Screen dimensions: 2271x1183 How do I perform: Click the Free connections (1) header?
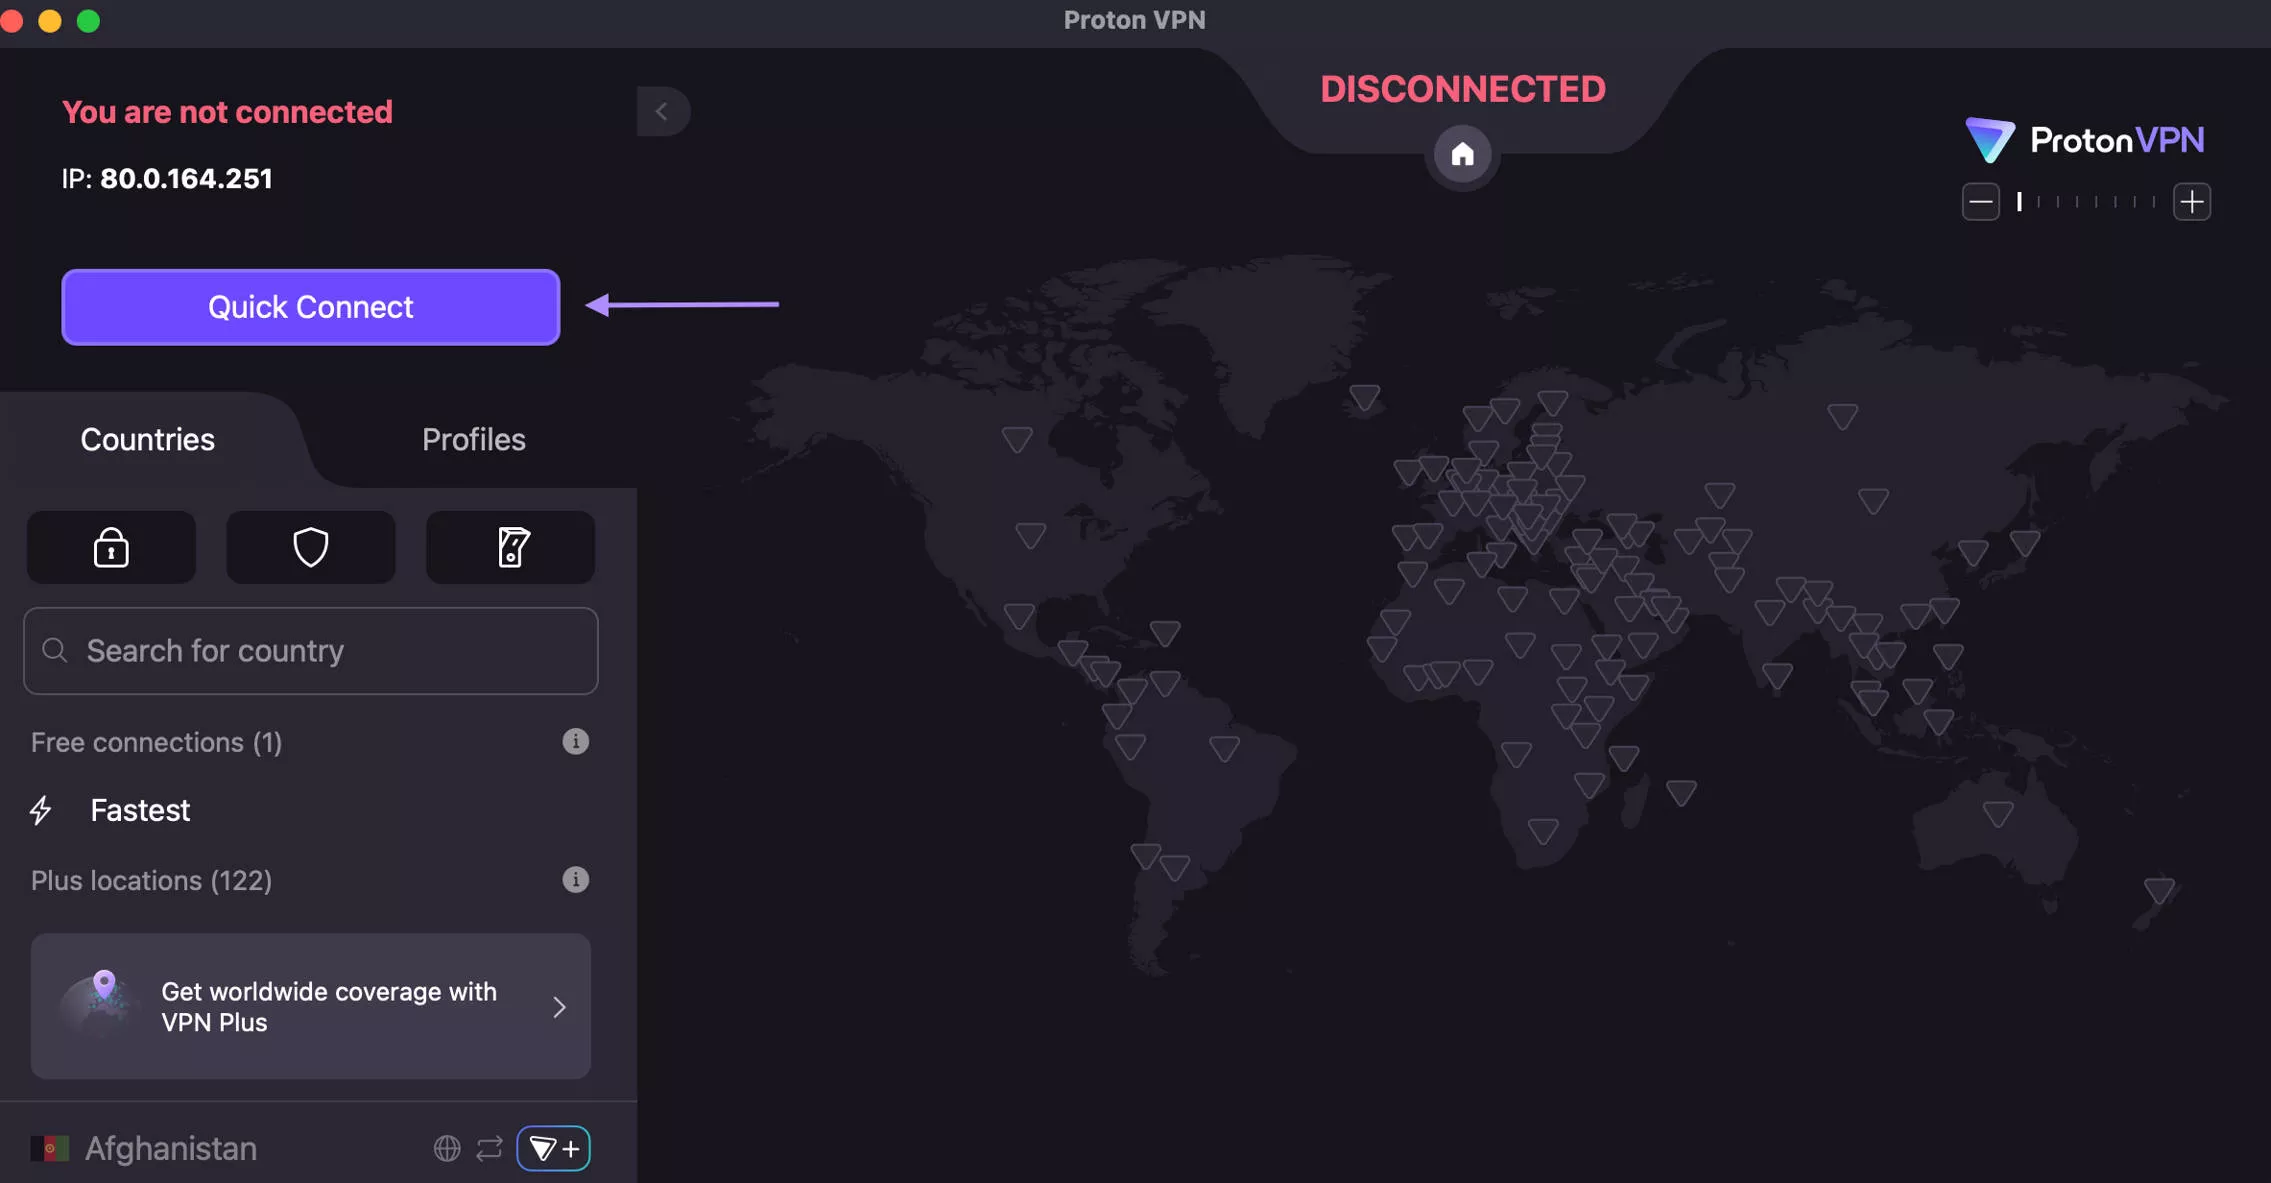pyautogui.click(x=156, y=742)
